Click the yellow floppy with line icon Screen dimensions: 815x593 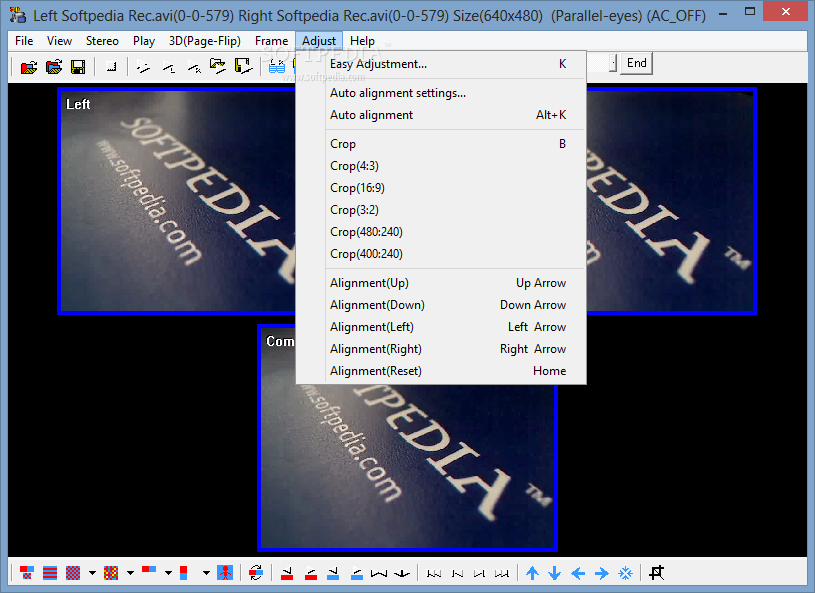[243, 66]
